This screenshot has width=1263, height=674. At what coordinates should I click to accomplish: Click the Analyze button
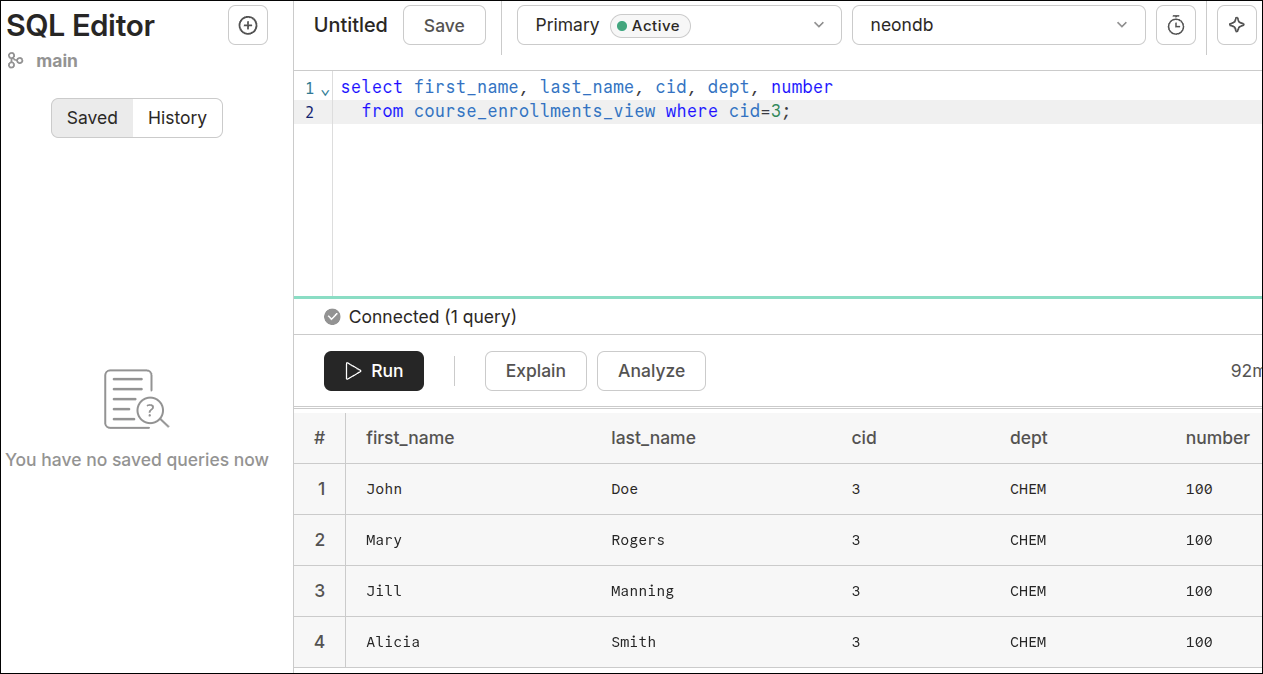651,371
